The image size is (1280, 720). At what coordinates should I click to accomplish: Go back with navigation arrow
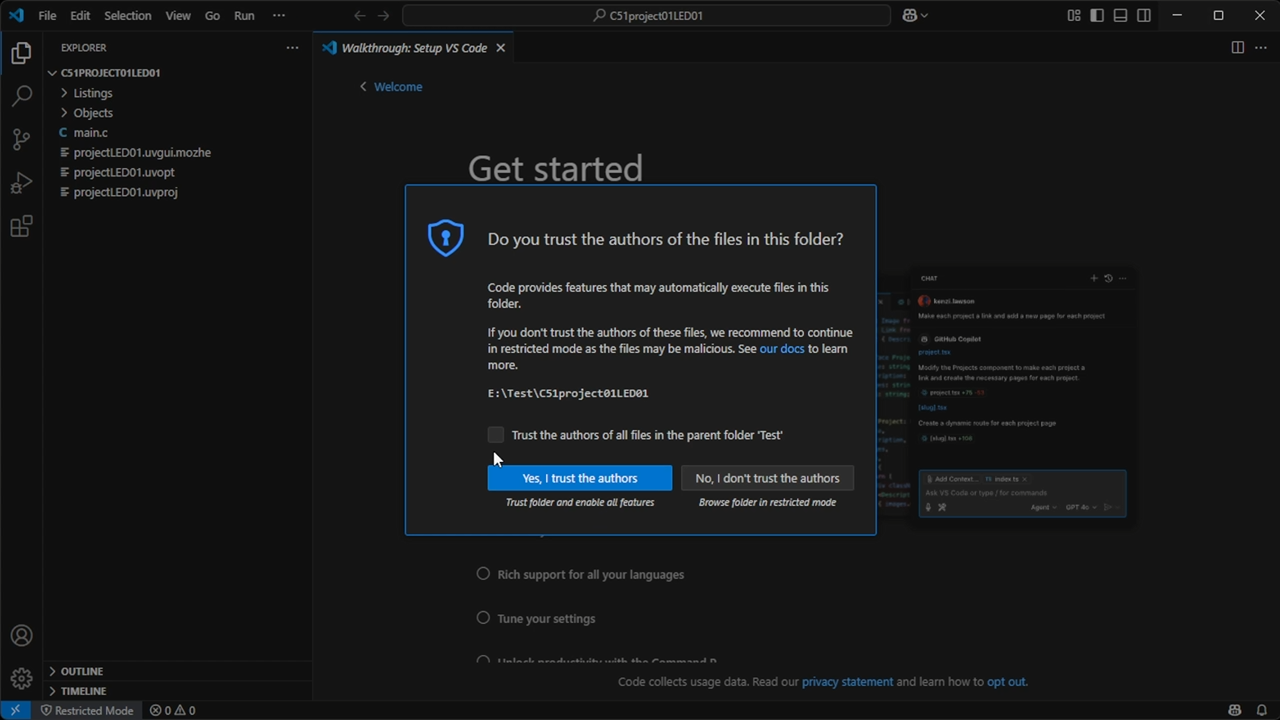coord(360,15)
